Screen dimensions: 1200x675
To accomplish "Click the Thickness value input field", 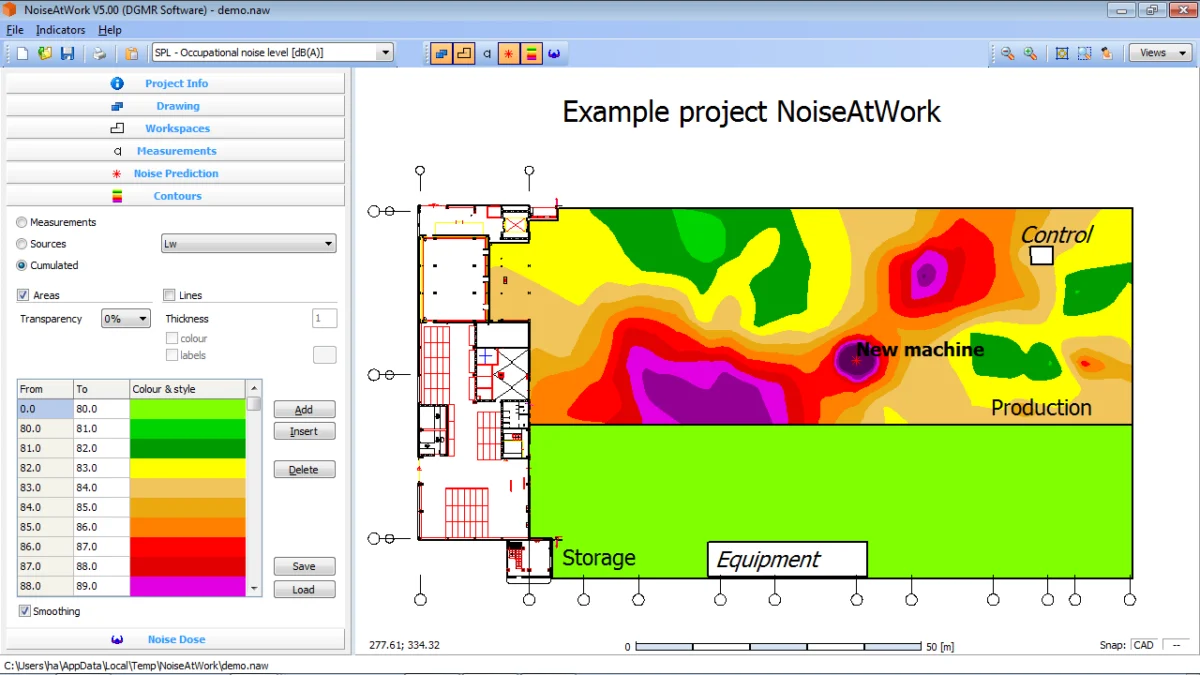I will [x=325, y=318].
